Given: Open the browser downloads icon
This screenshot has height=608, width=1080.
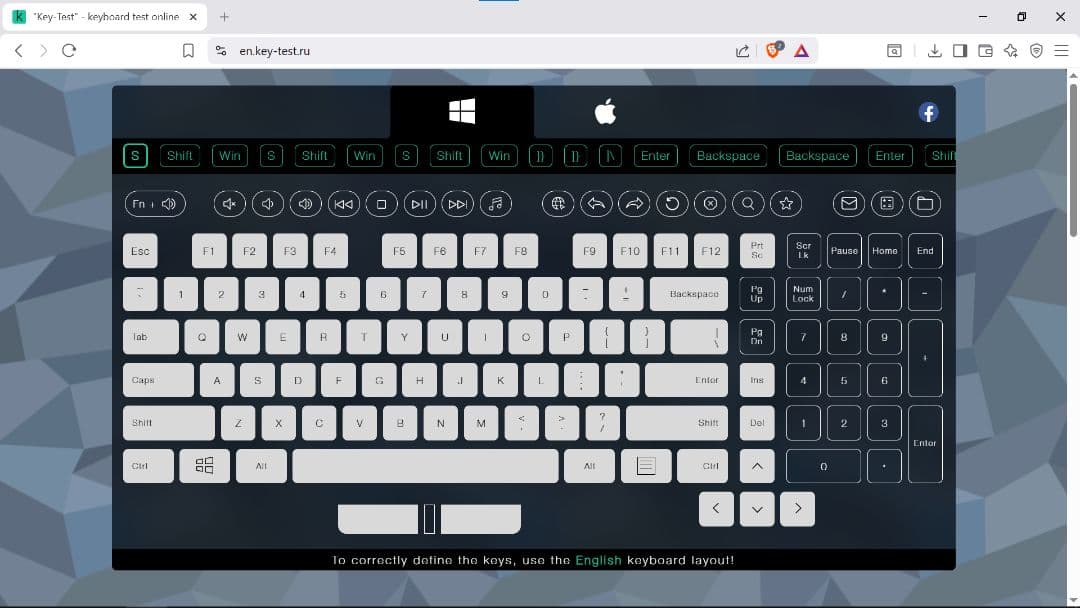Looking at the screenshot, I should pos(934,50).
